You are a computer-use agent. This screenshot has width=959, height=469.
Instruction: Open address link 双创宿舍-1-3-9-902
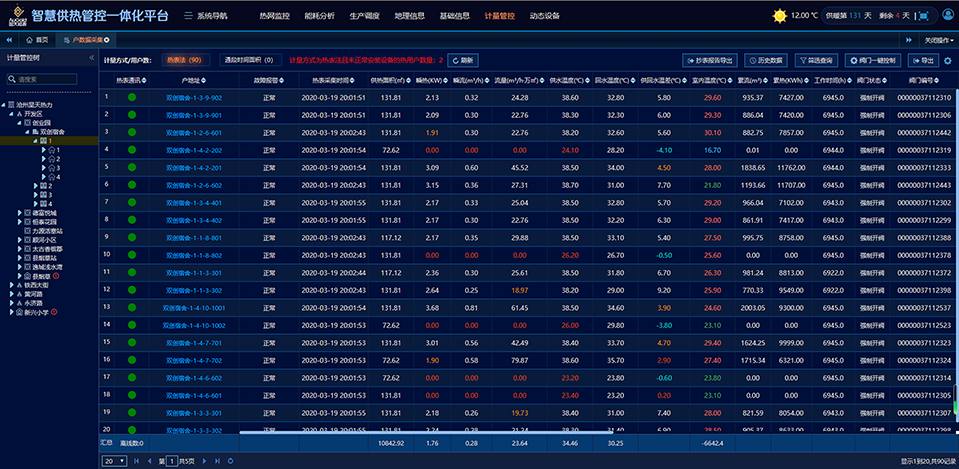click(x=193, y=98)
